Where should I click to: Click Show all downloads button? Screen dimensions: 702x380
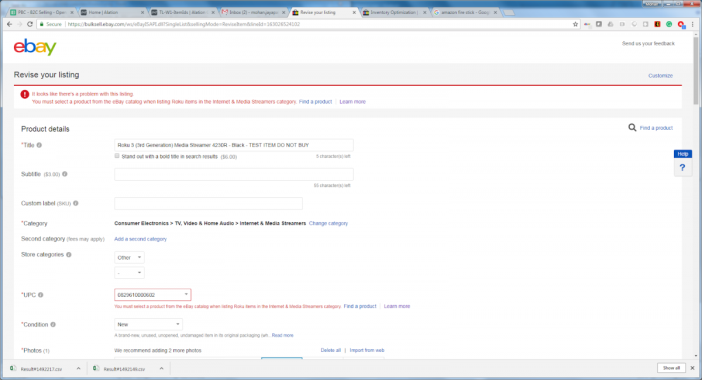point(671,368)
